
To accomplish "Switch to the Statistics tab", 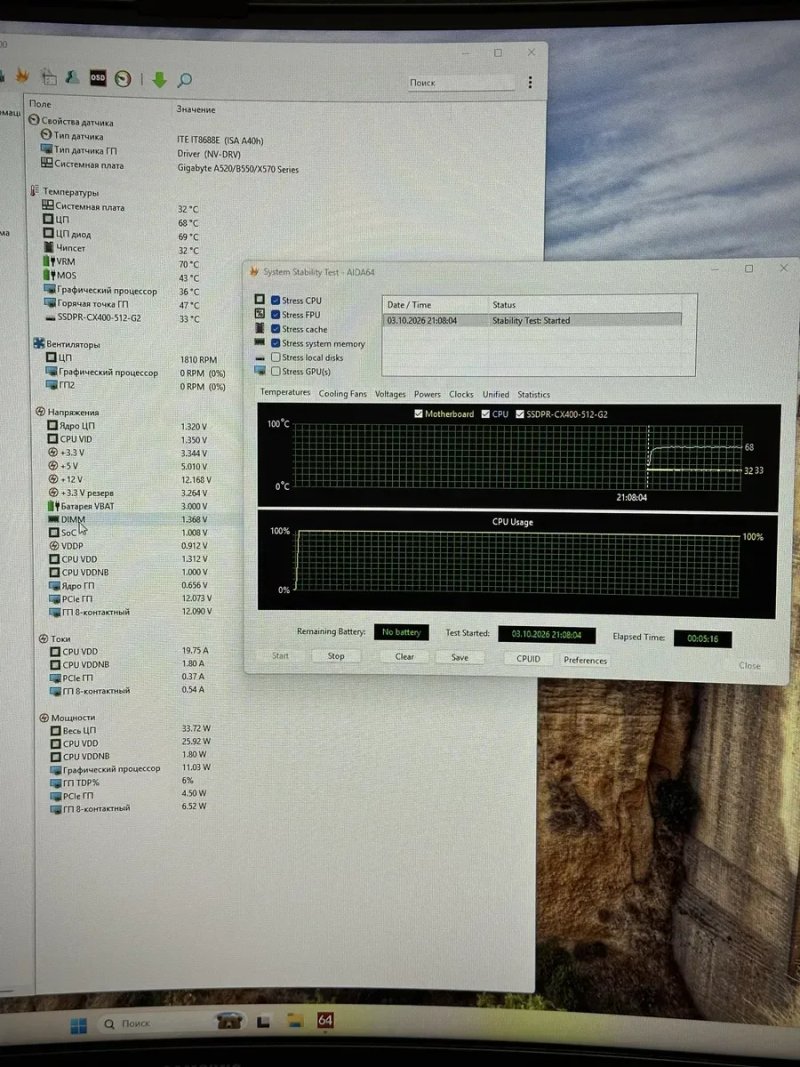I will [x=533, y=394].
